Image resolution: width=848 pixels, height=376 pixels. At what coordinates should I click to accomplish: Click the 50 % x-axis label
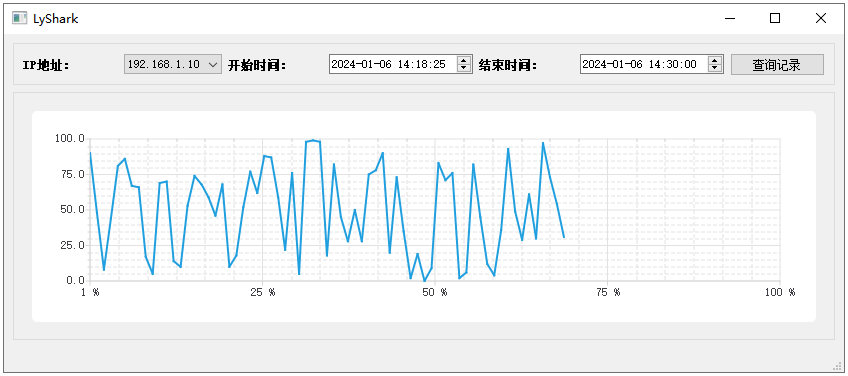[435, 293]
